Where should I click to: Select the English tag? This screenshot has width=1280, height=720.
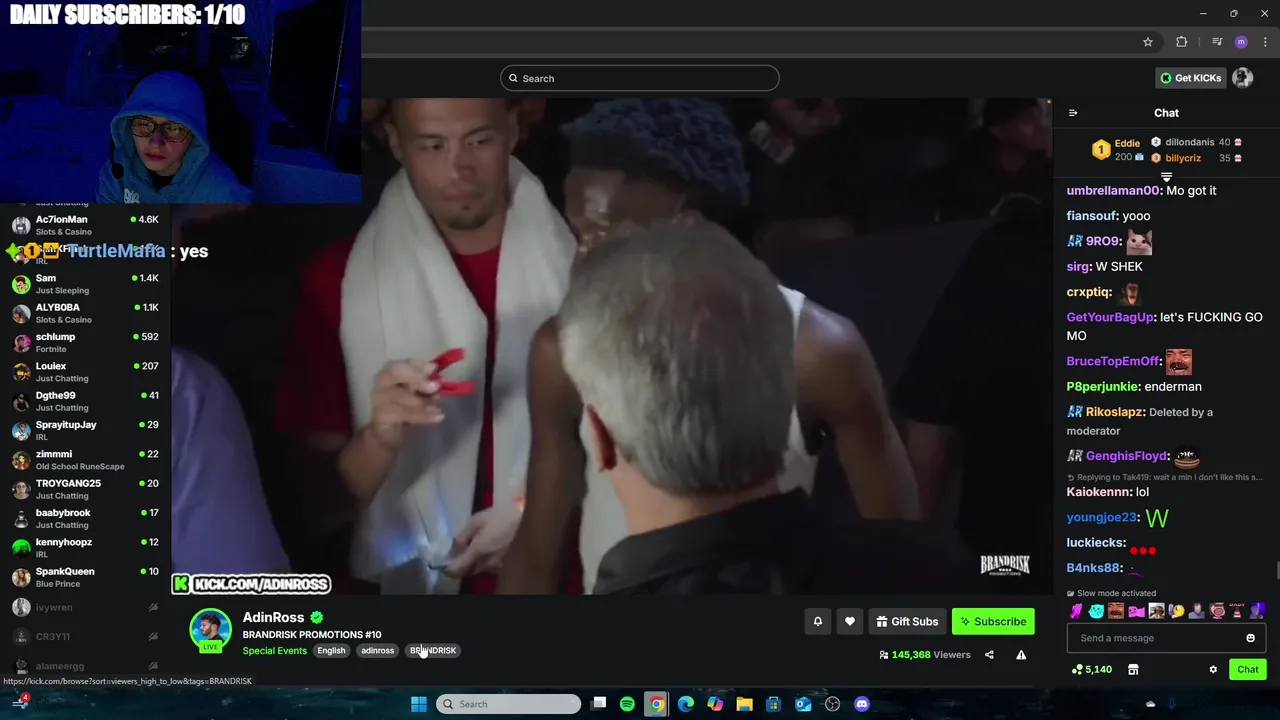click(x=331, y=650)
